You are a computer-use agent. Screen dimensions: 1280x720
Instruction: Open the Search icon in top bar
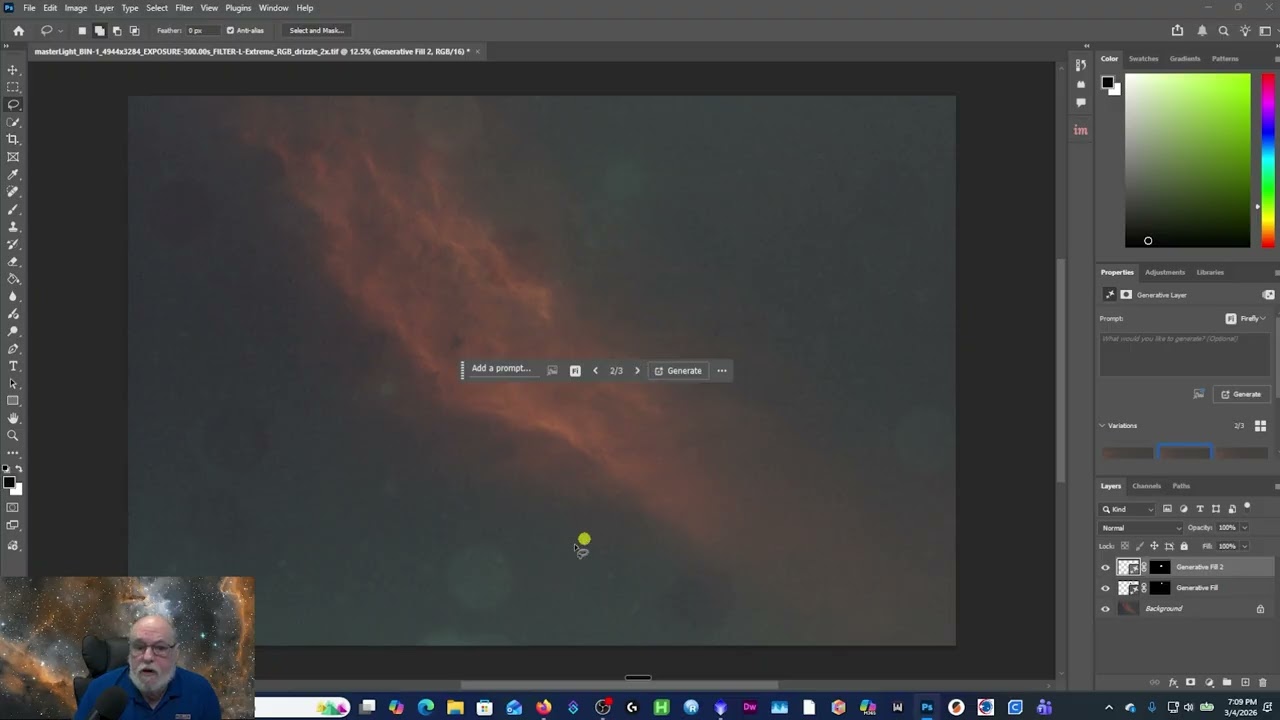click(x=1223, y=30)
